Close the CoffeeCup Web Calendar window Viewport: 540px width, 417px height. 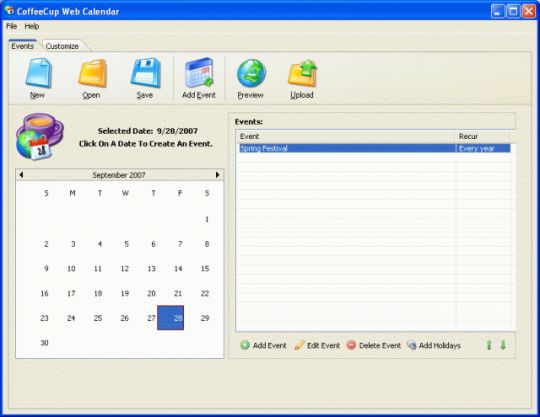(x=529, y=11)
